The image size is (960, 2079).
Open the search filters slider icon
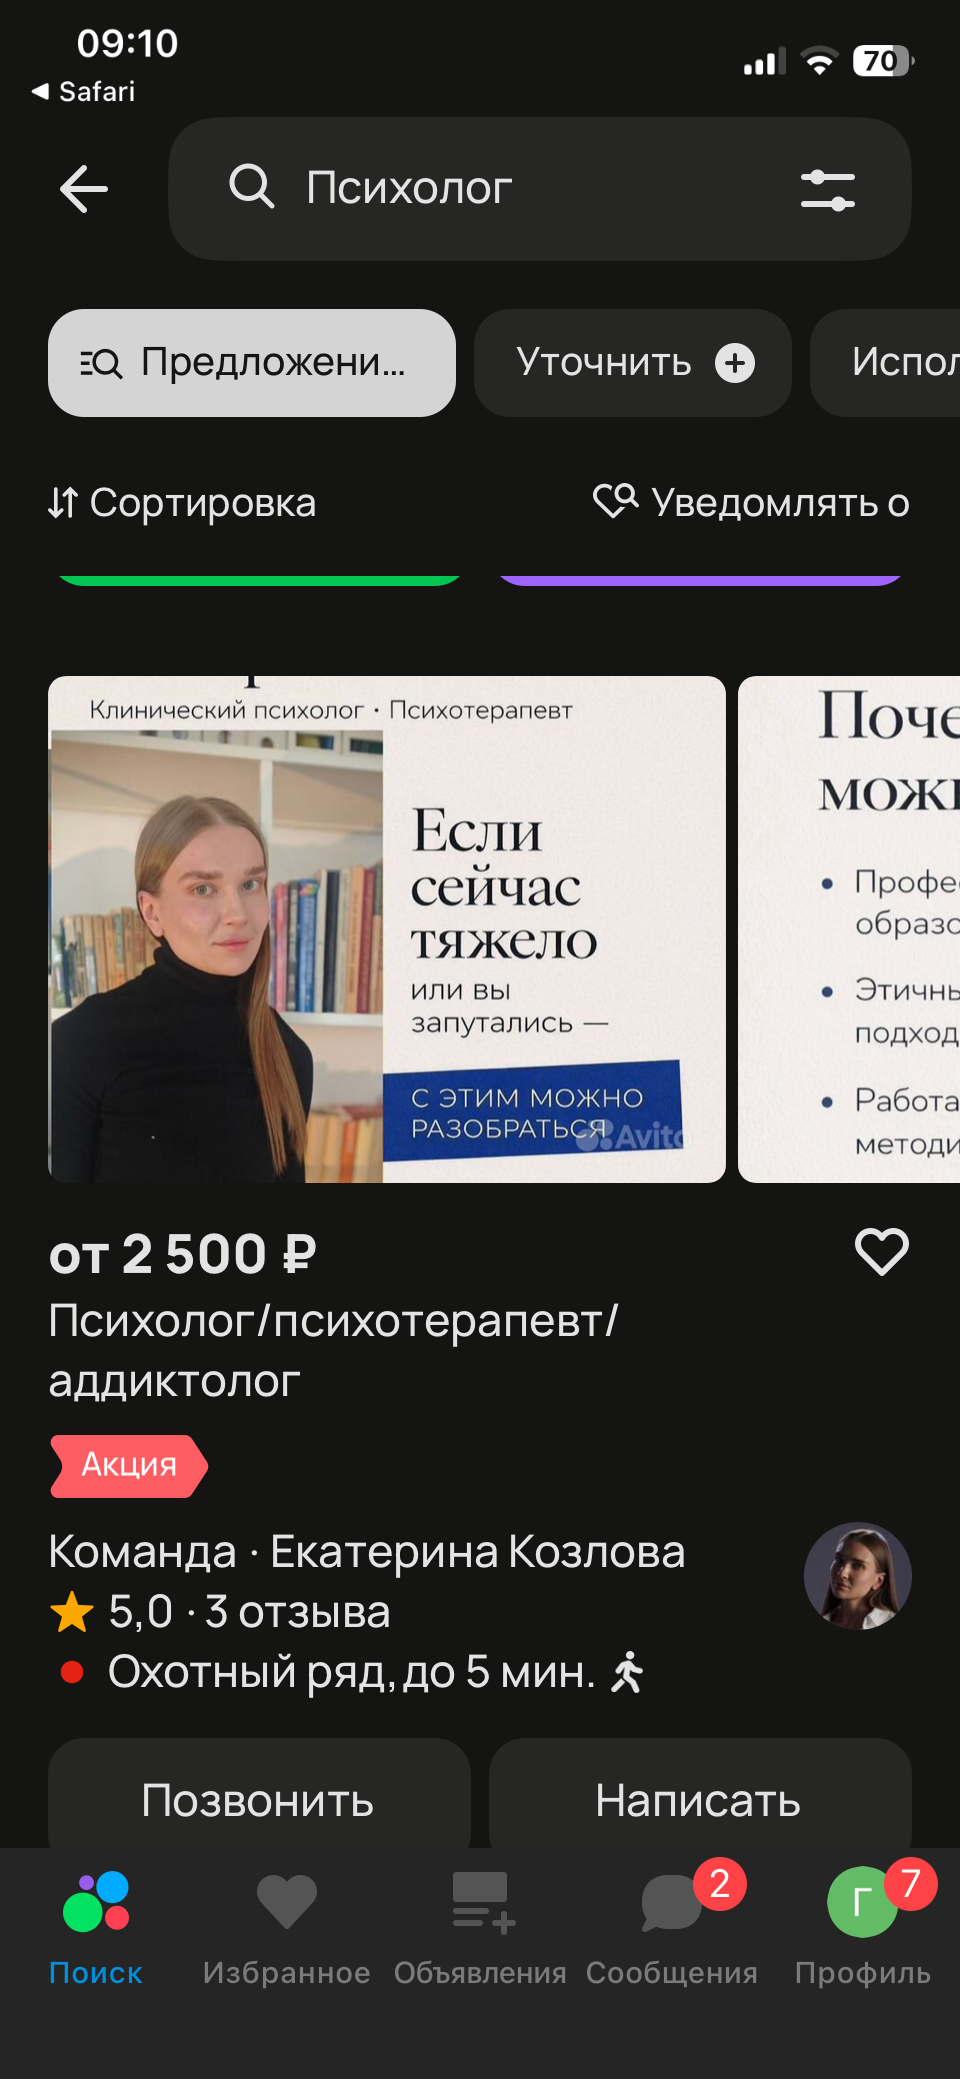(828, 189)
